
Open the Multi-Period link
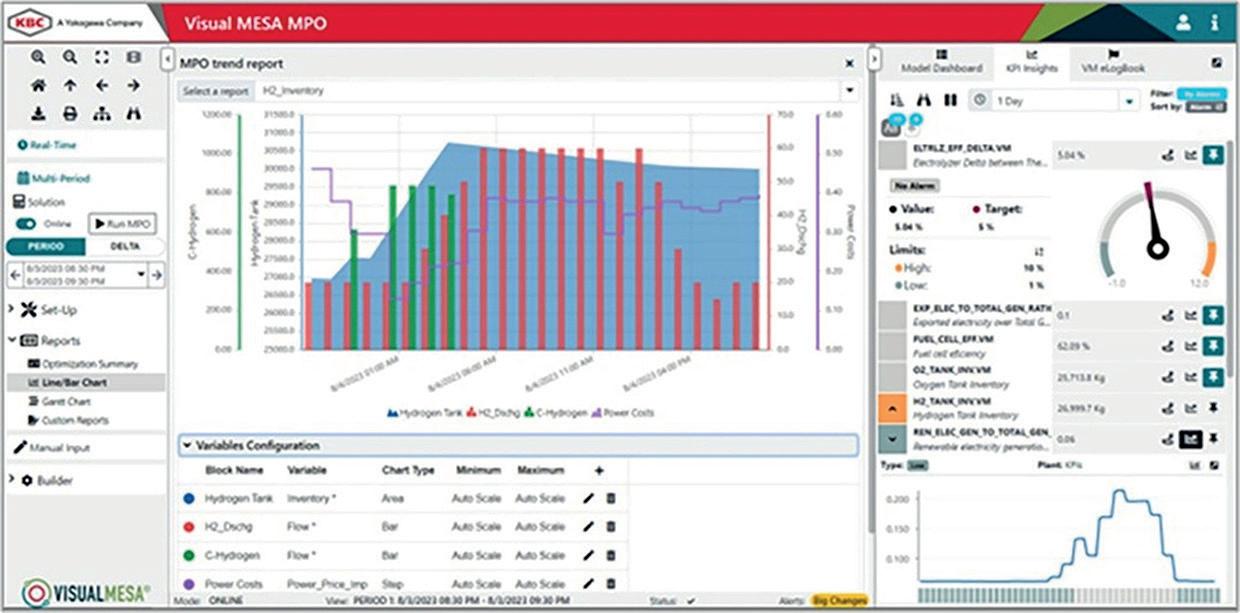click(54, 178)
